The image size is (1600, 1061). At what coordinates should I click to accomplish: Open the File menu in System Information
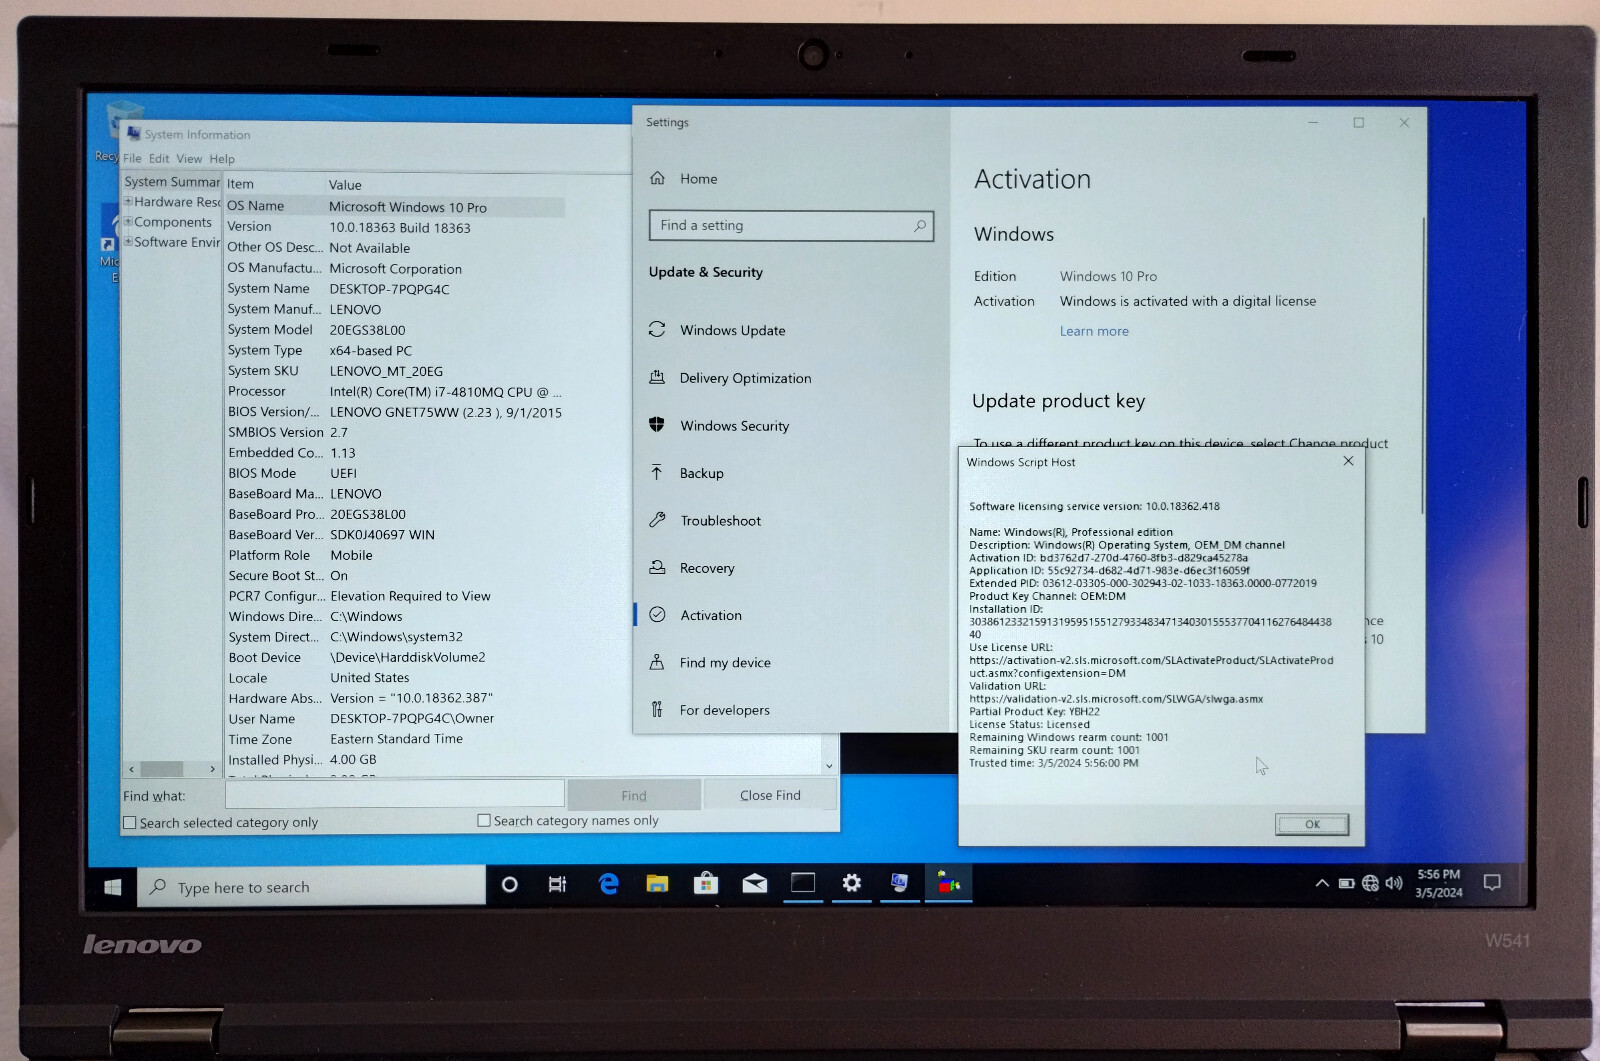(x=132, y=159)
